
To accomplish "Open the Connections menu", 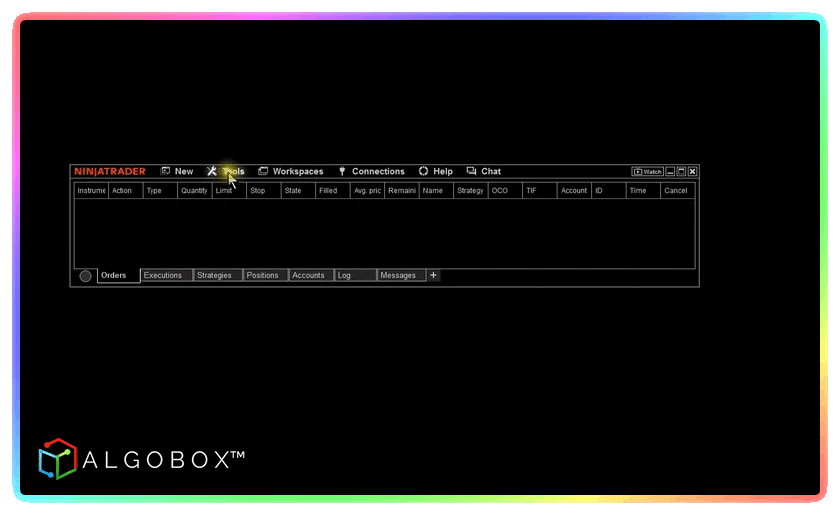I will (x=371, y=172).
